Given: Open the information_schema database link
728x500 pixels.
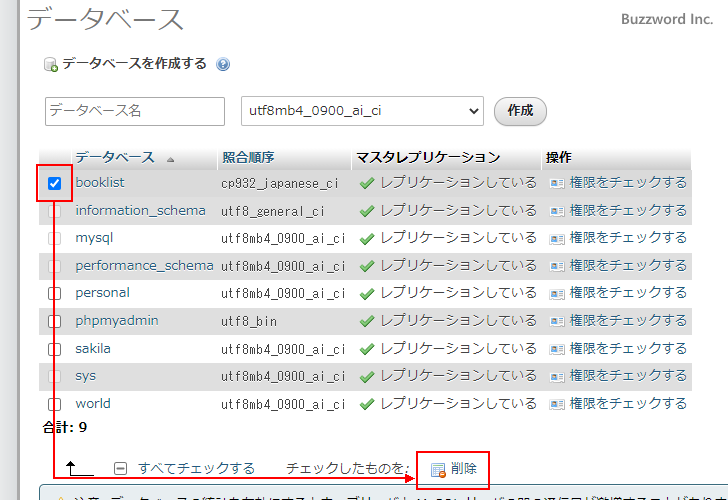Looking at the screenshot, I should click(140, 210).
